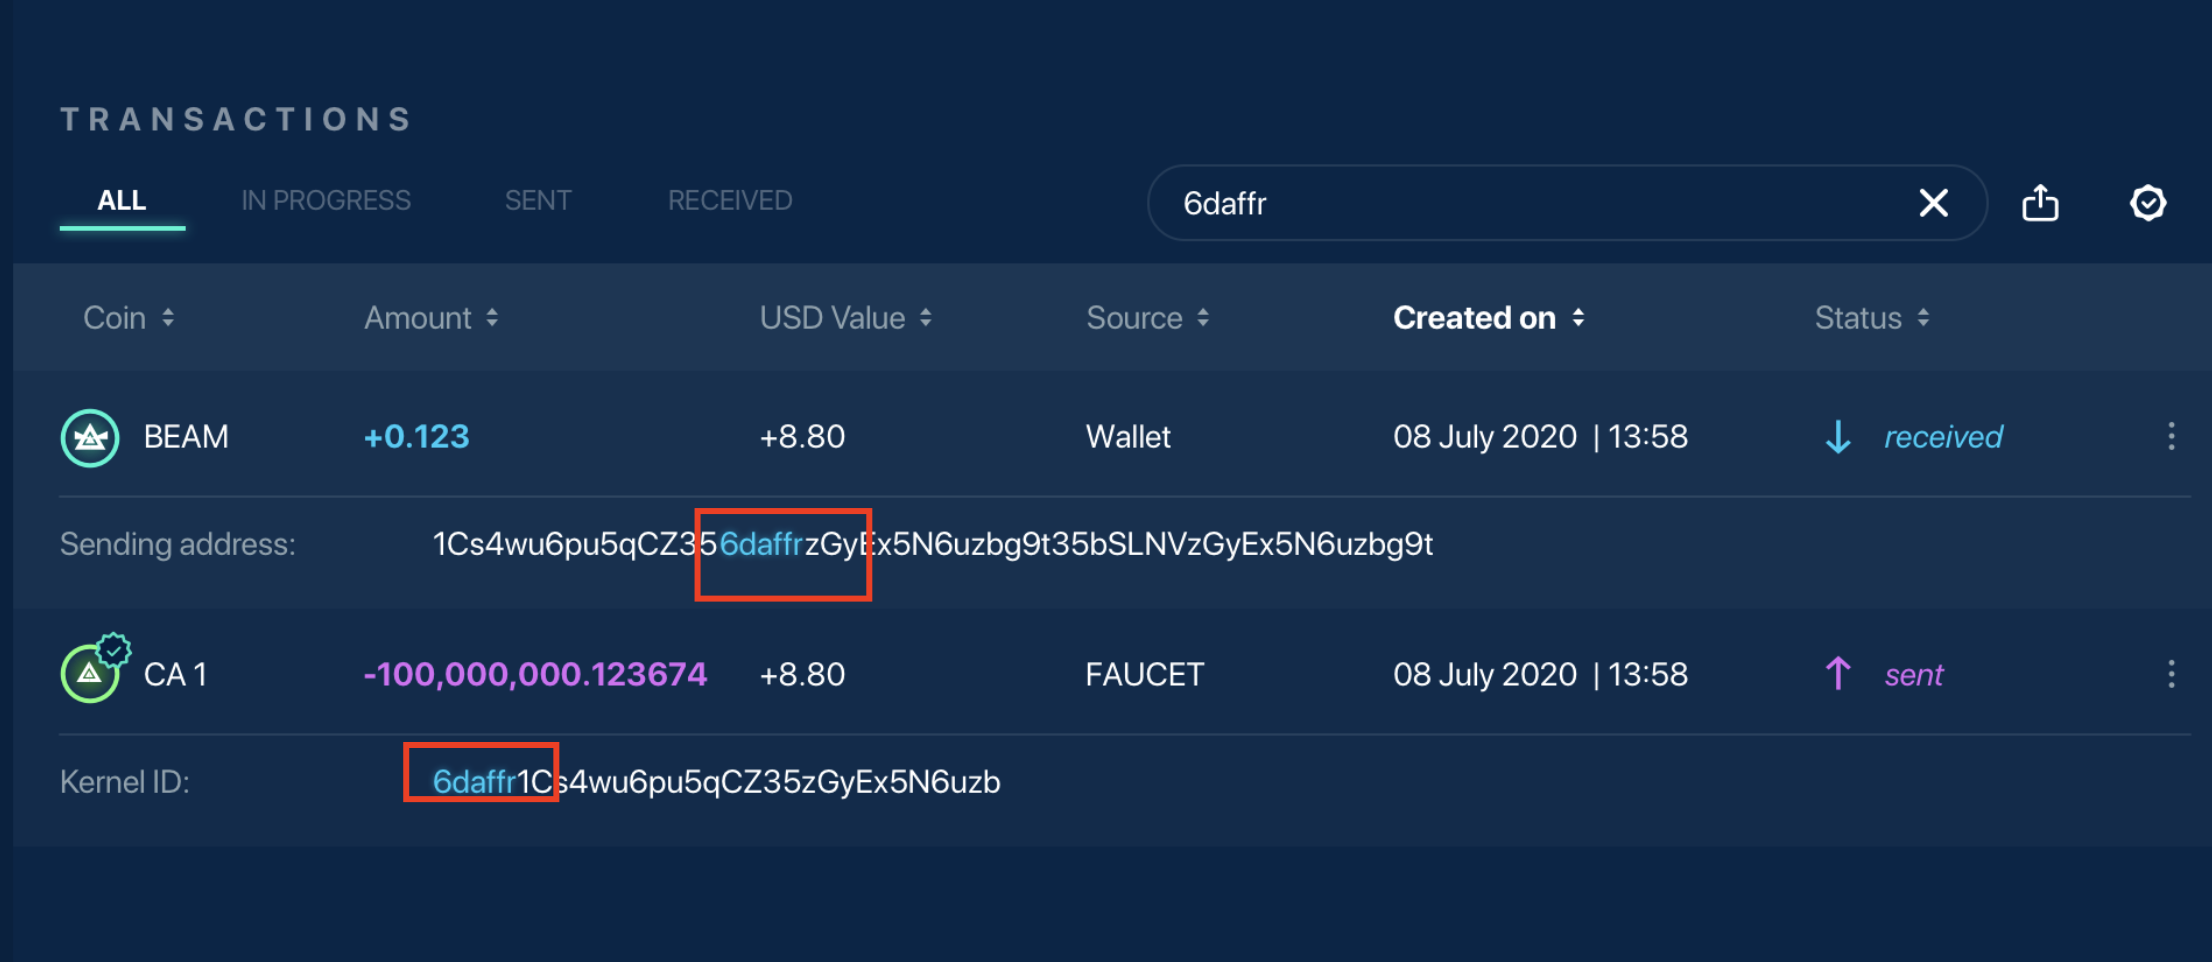Click the CA 1 confidential asset icon

(93, 673)
